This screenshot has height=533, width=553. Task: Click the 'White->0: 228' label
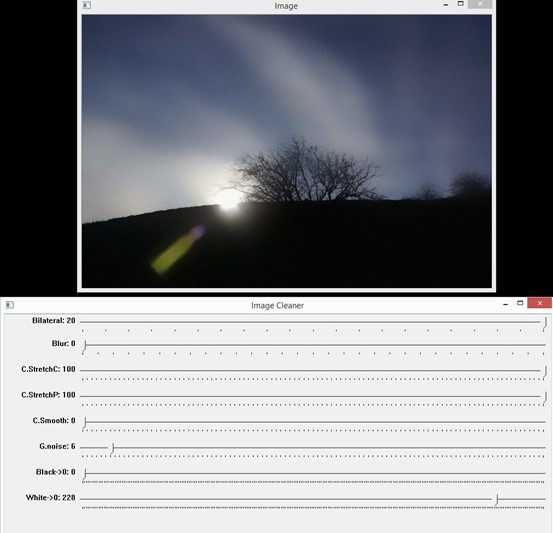click(50, 498)
